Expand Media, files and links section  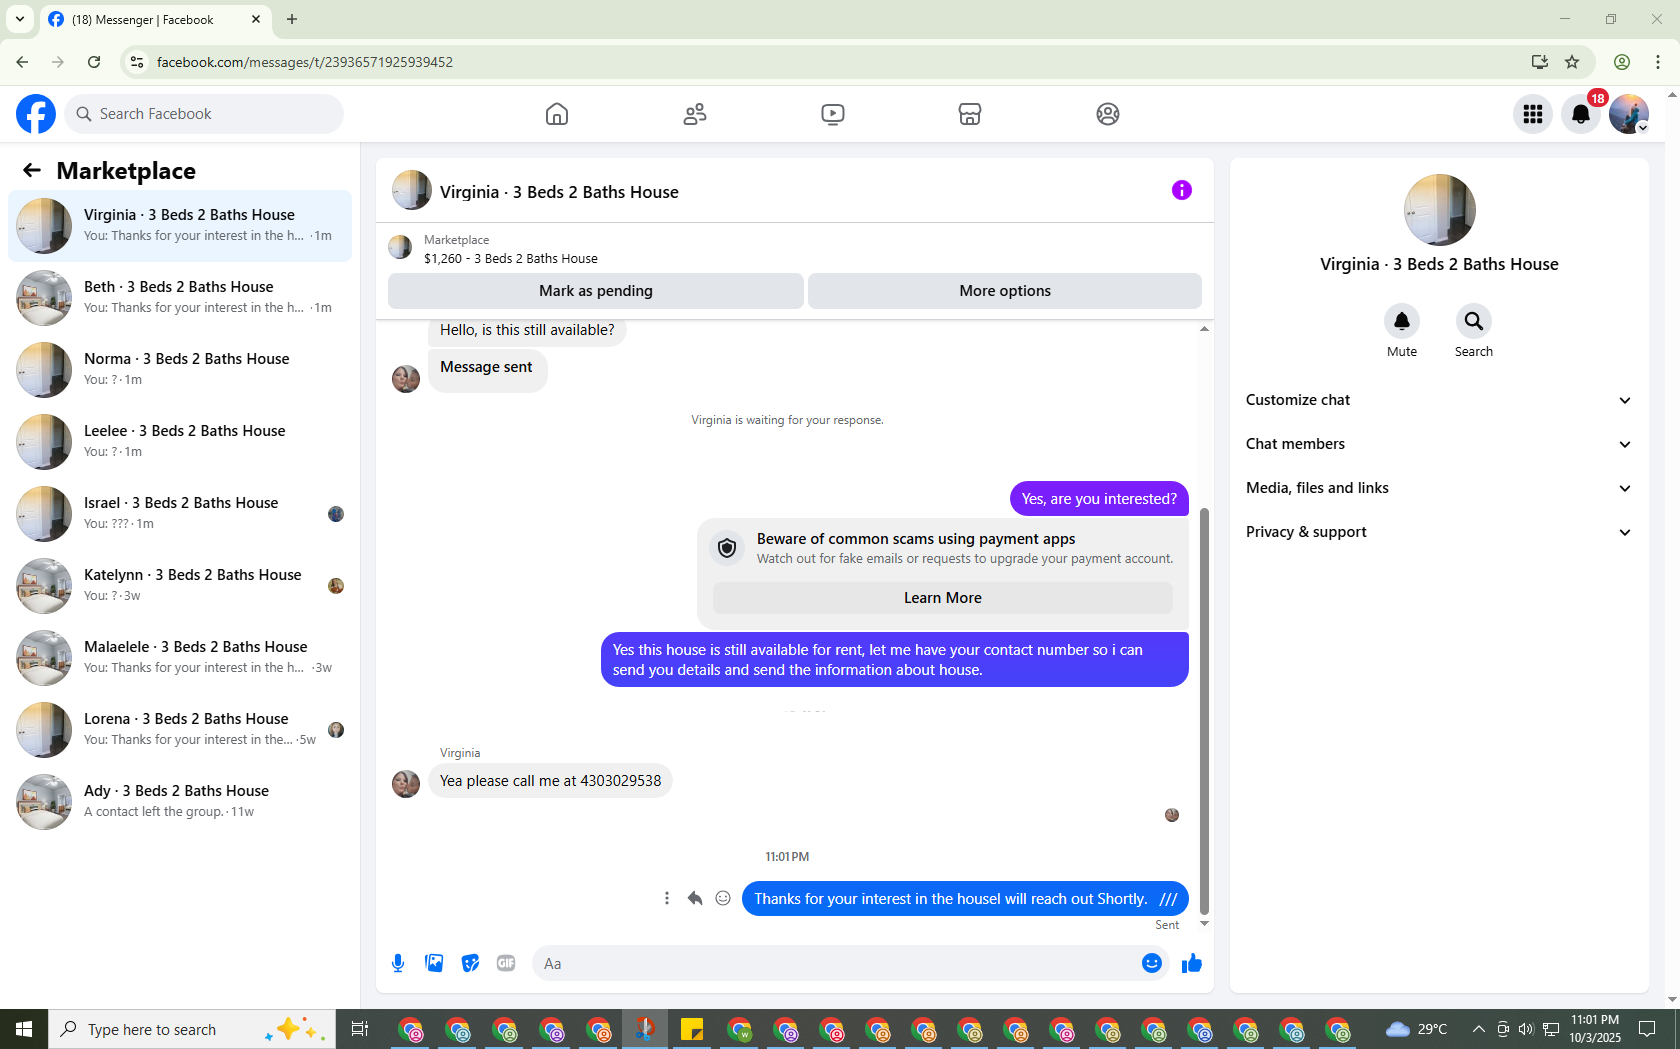[1439, 488]
